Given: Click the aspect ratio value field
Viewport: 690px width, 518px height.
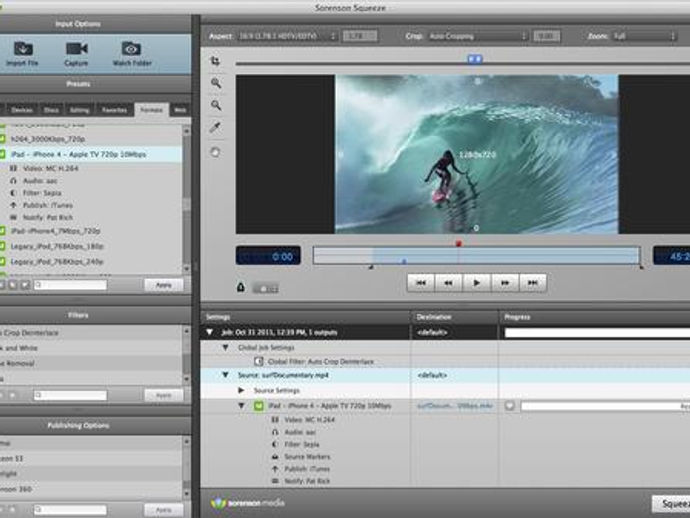Looking at the screenshot, I should [x=360, y=36].
